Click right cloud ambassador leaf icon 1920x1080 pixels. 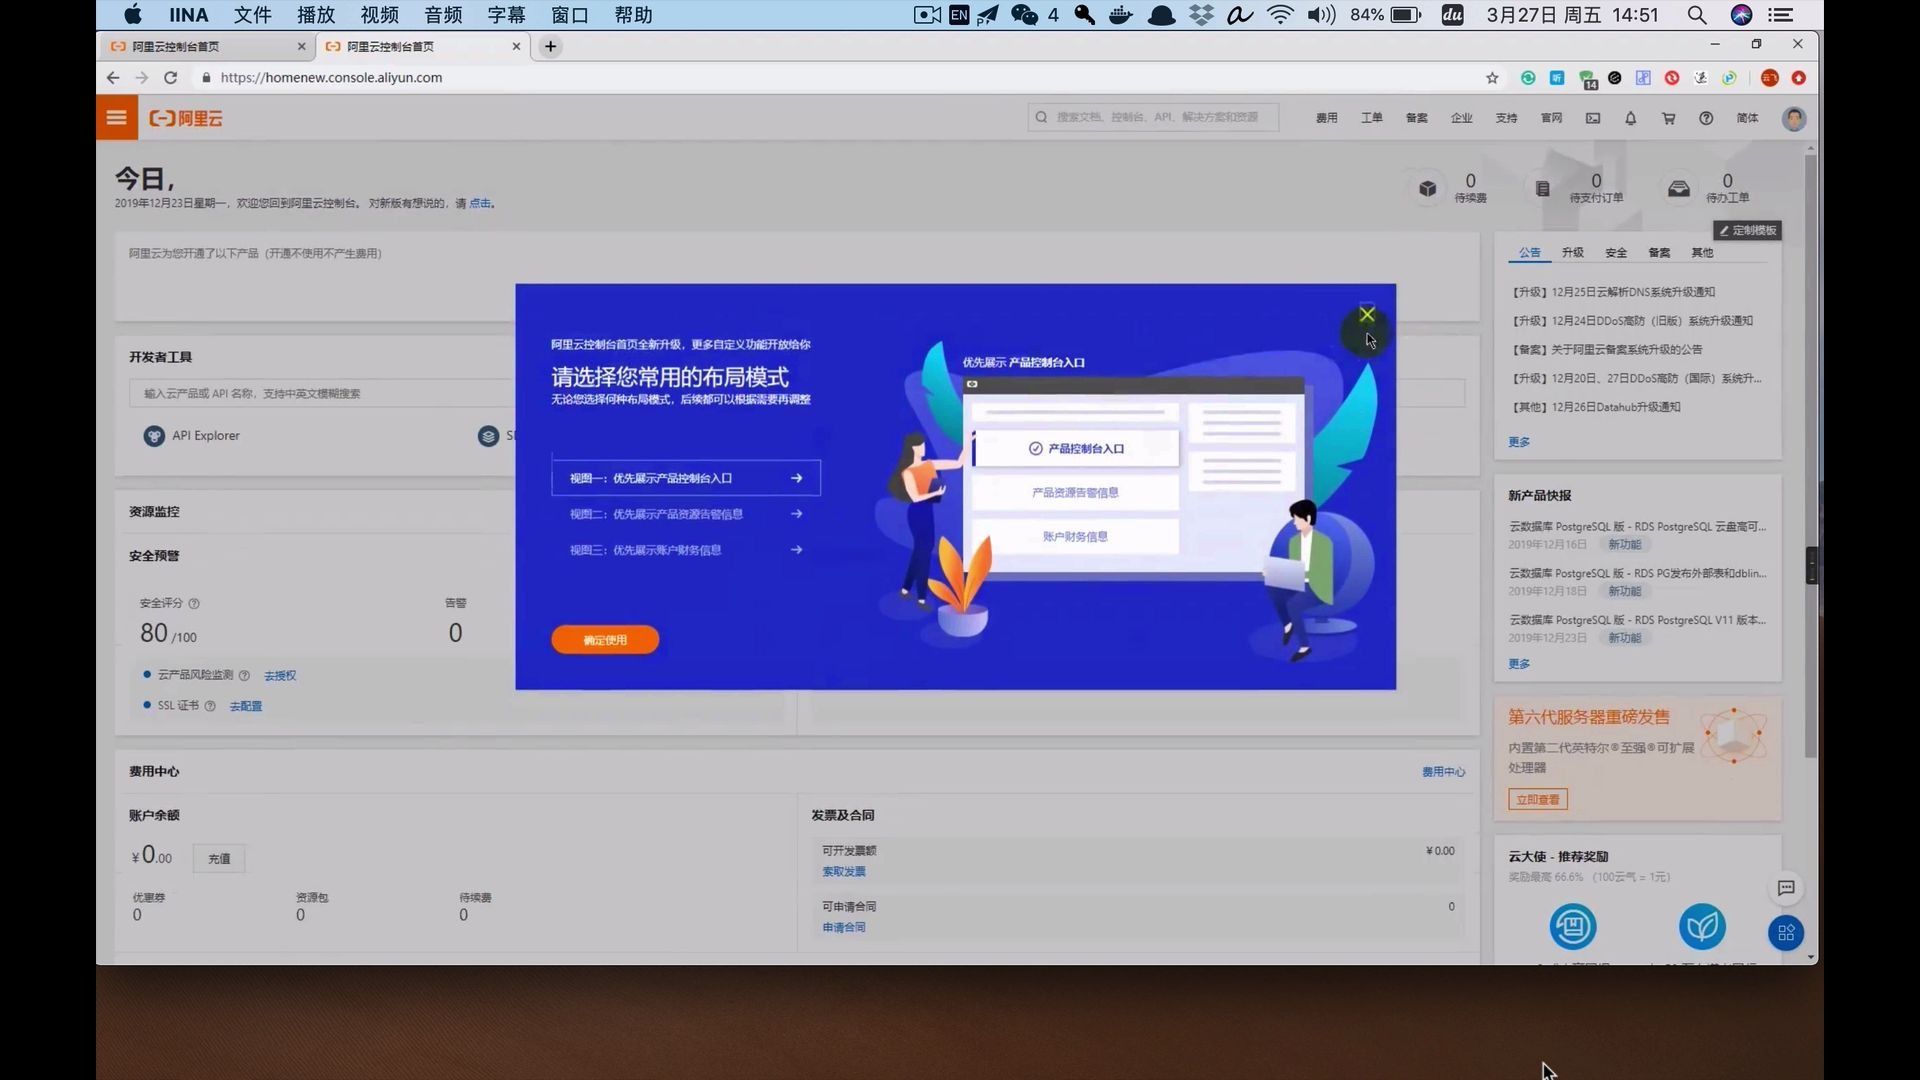pos(1702,926)
